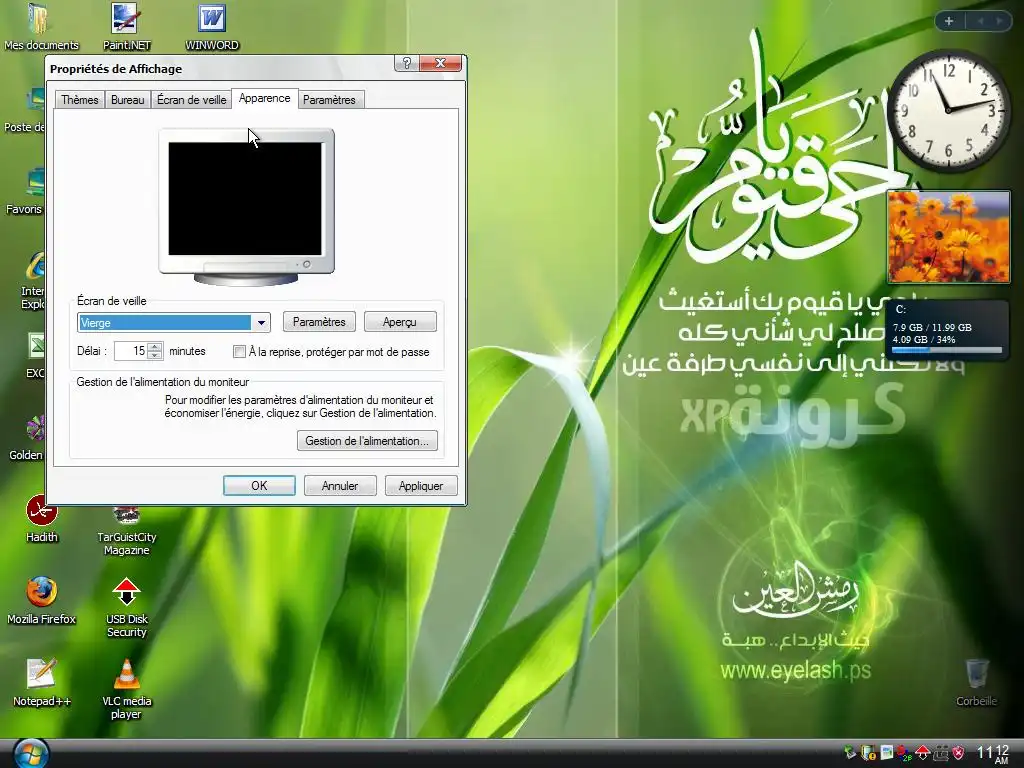Launch Mozilla Firefox from the desktop
The height and width of the screenshot is (768, 1024).
click(41, 601)
